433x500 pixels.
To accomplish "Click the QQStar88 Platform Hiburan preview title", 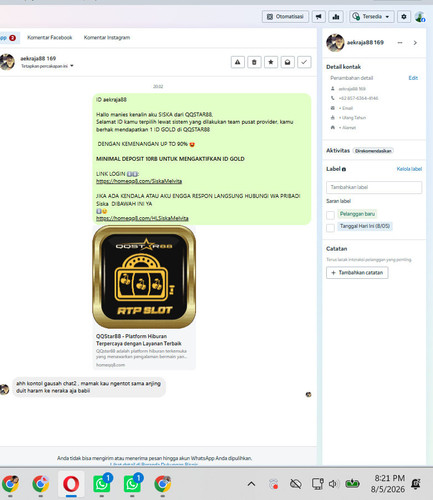I will [139, 340].
